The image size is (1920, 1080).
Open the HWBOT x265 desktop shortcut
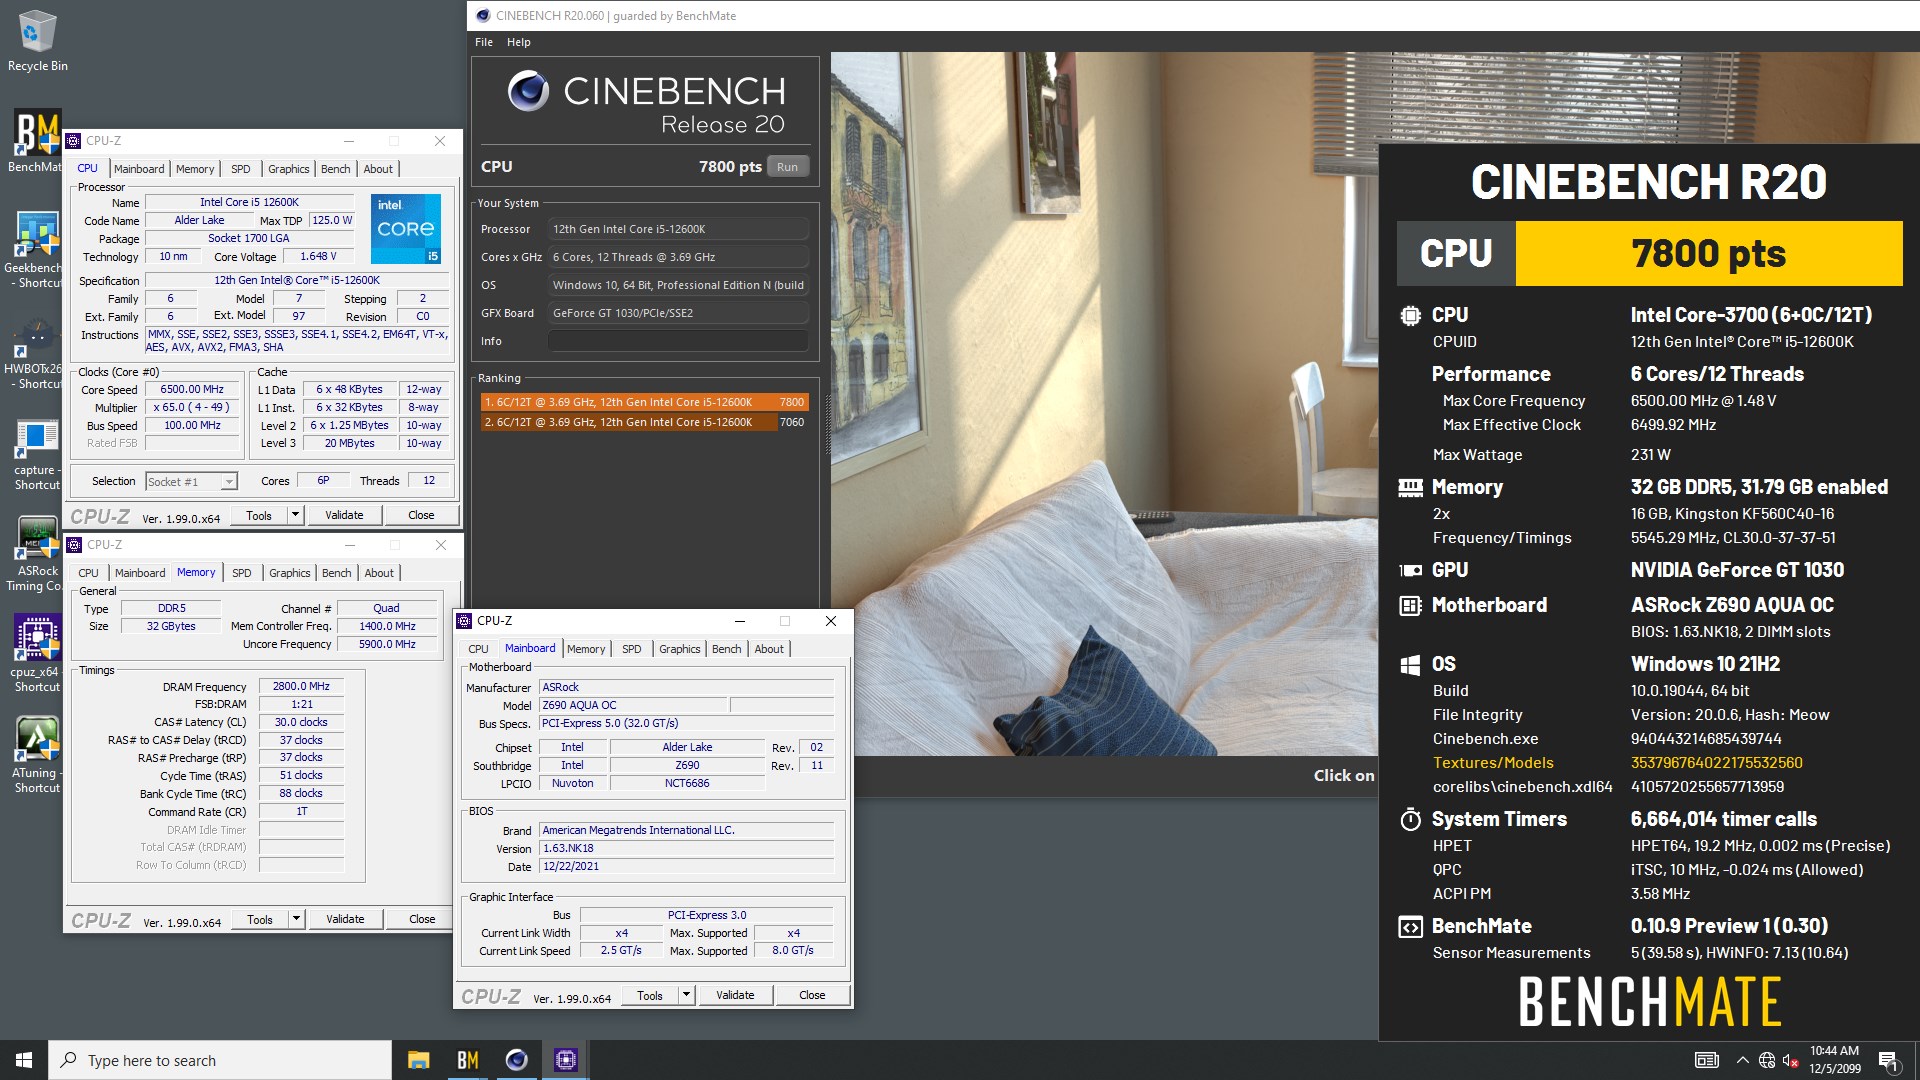tap(37, 352)
